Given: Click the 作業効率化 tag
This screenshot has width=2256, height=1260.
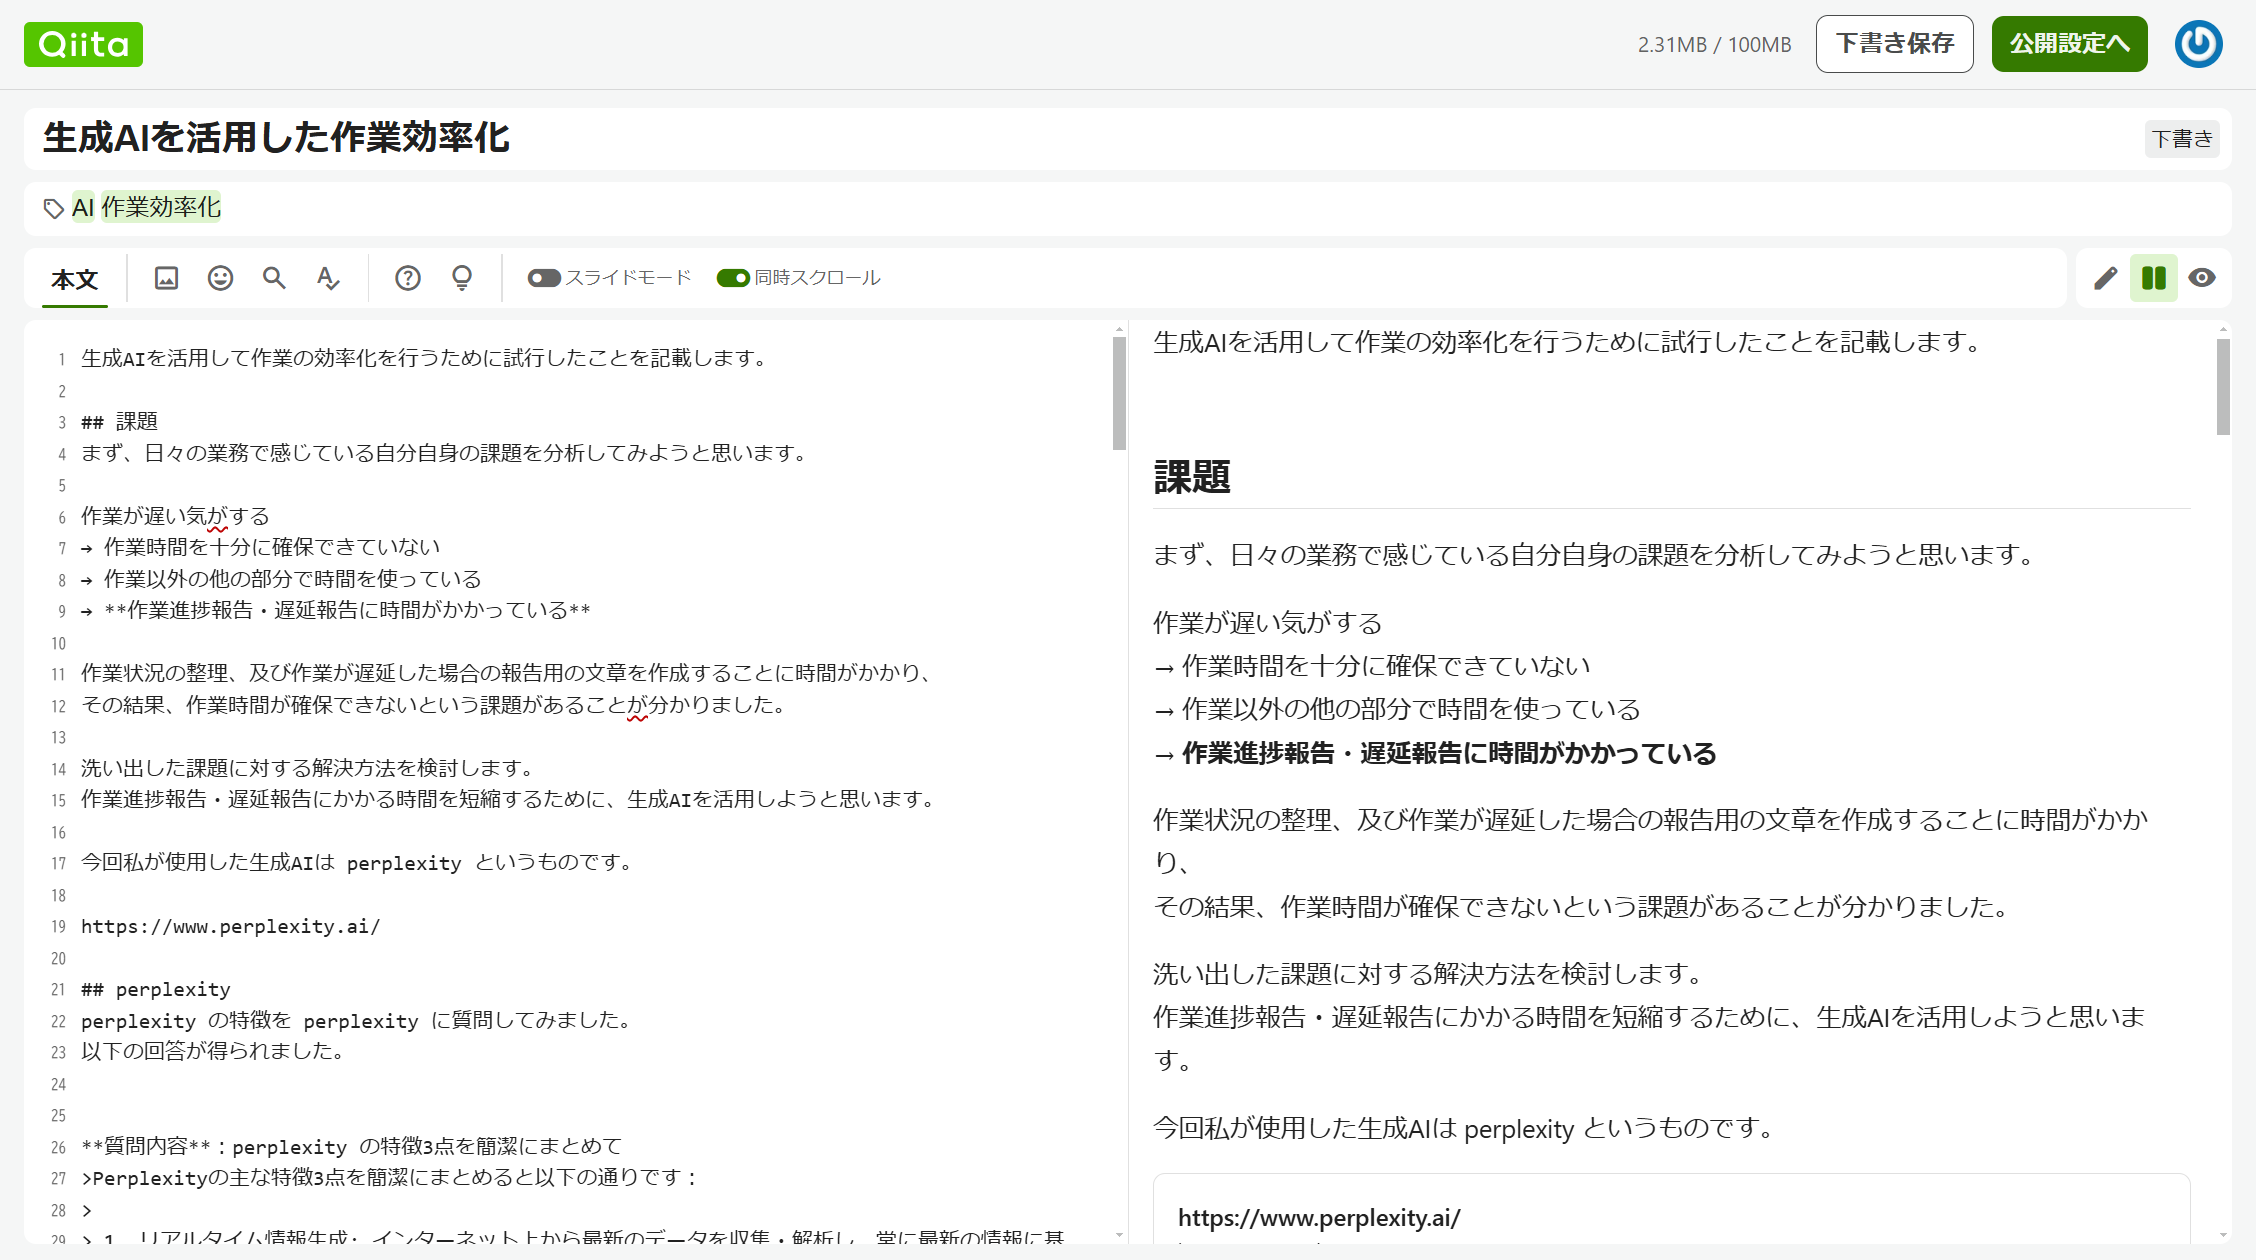Looking at the screenshot, I should pyautogui.click(x=161, y=207).
